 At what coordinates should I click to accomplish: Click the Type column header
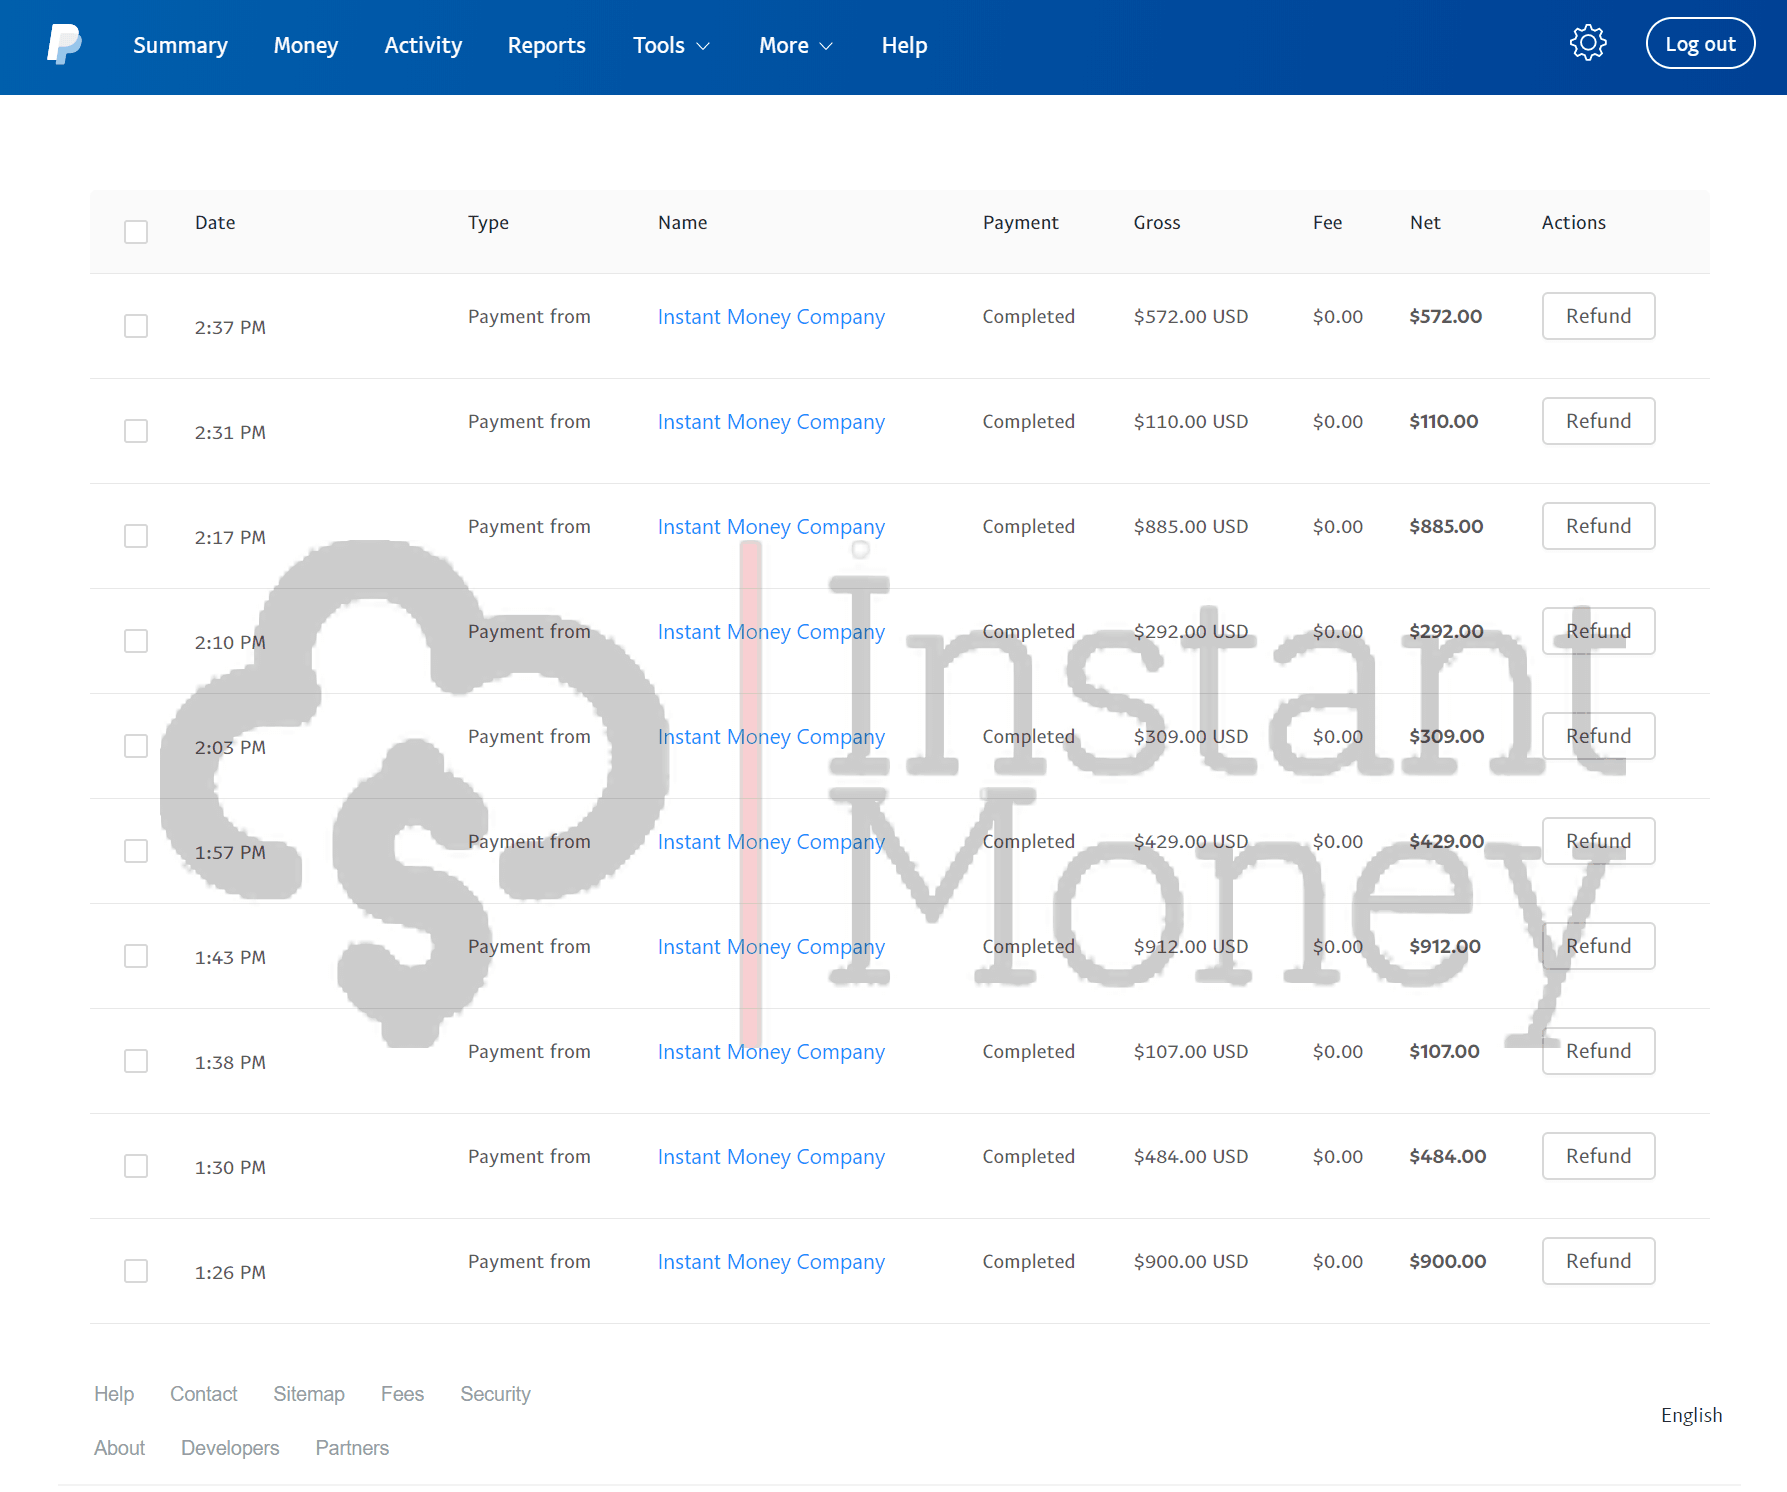coord(488,223)
